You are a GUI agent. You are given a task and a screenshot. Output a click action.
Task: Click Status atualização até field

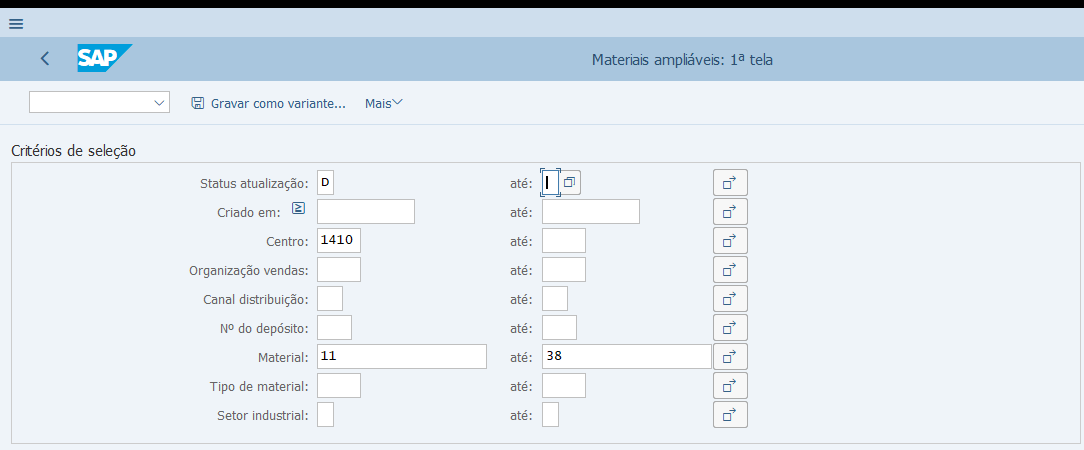click(550, 183)
